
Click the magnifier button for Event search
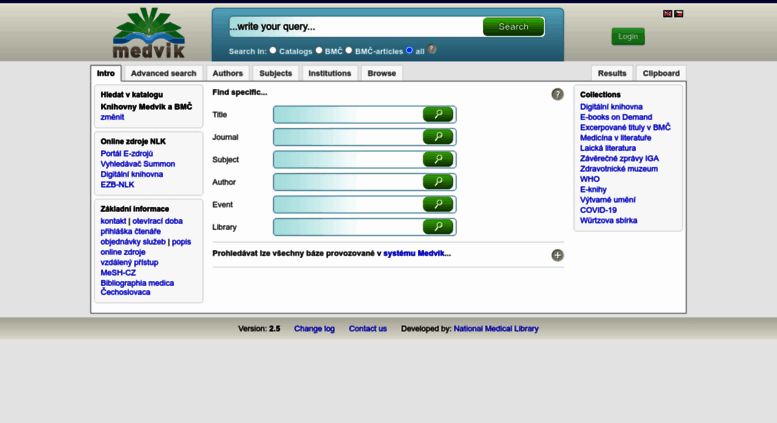click(438, 204)
